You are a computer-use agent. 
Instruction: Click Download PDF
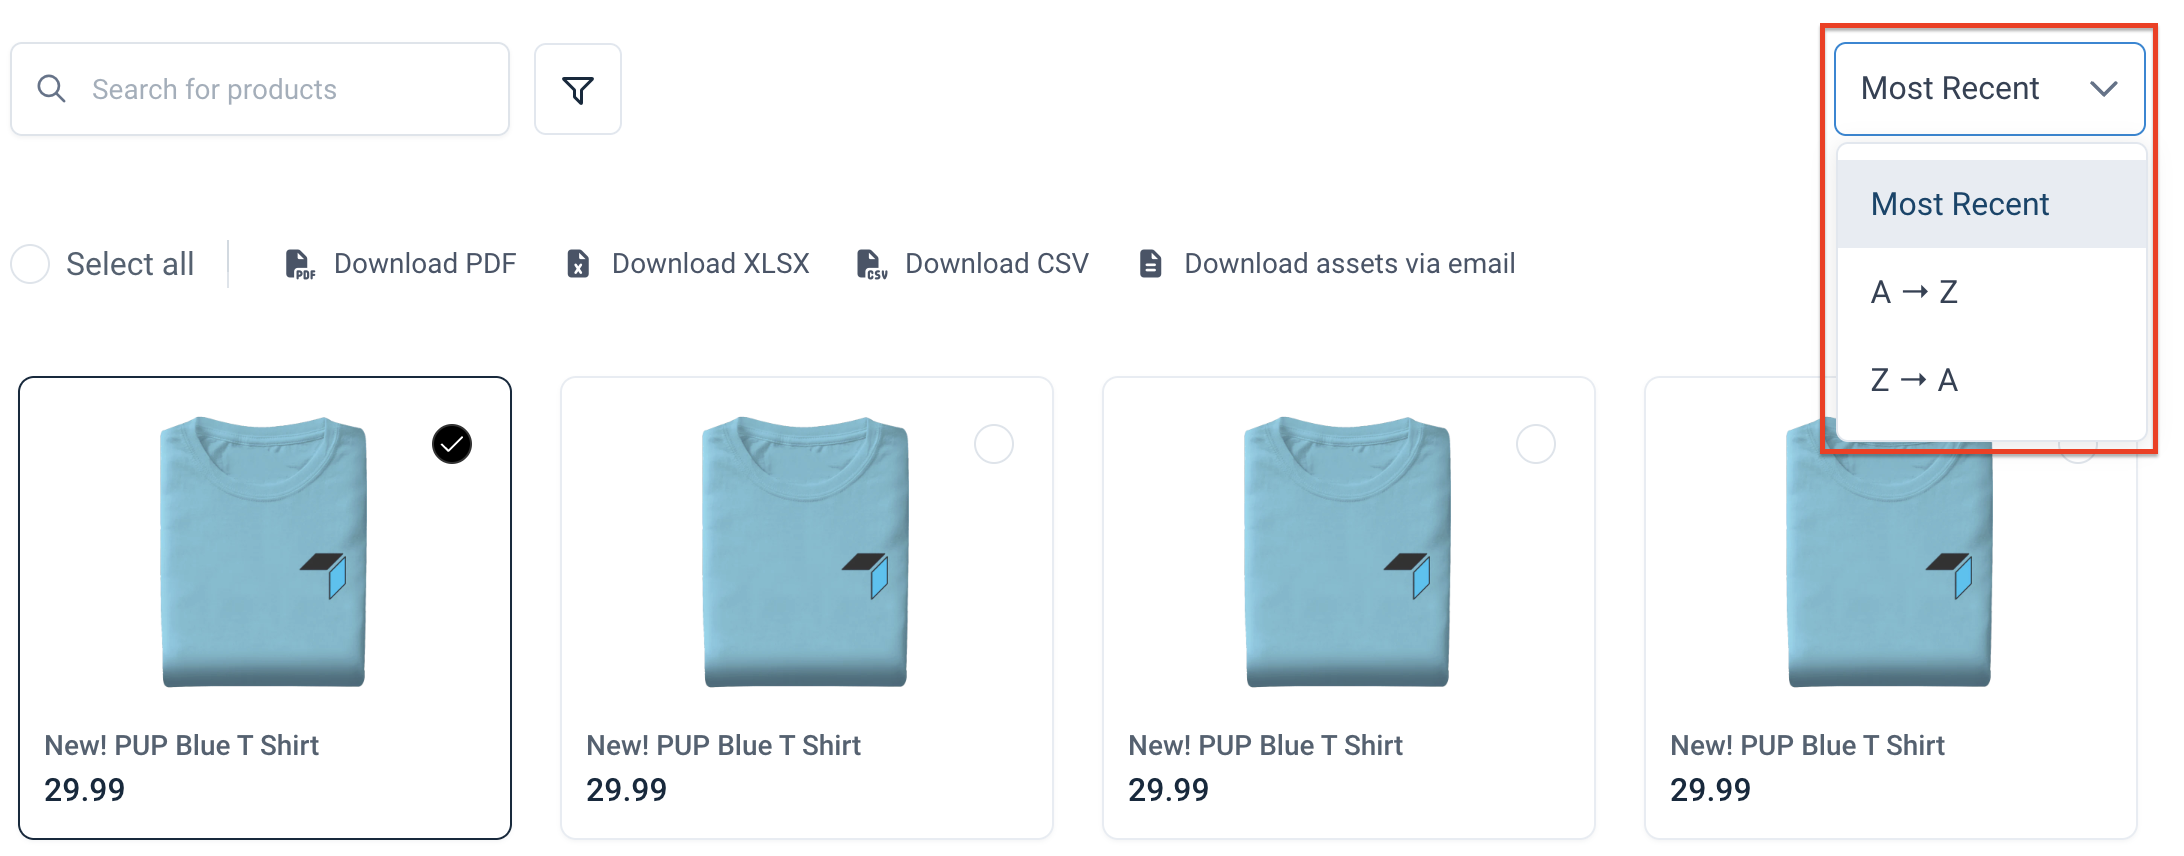424,263
